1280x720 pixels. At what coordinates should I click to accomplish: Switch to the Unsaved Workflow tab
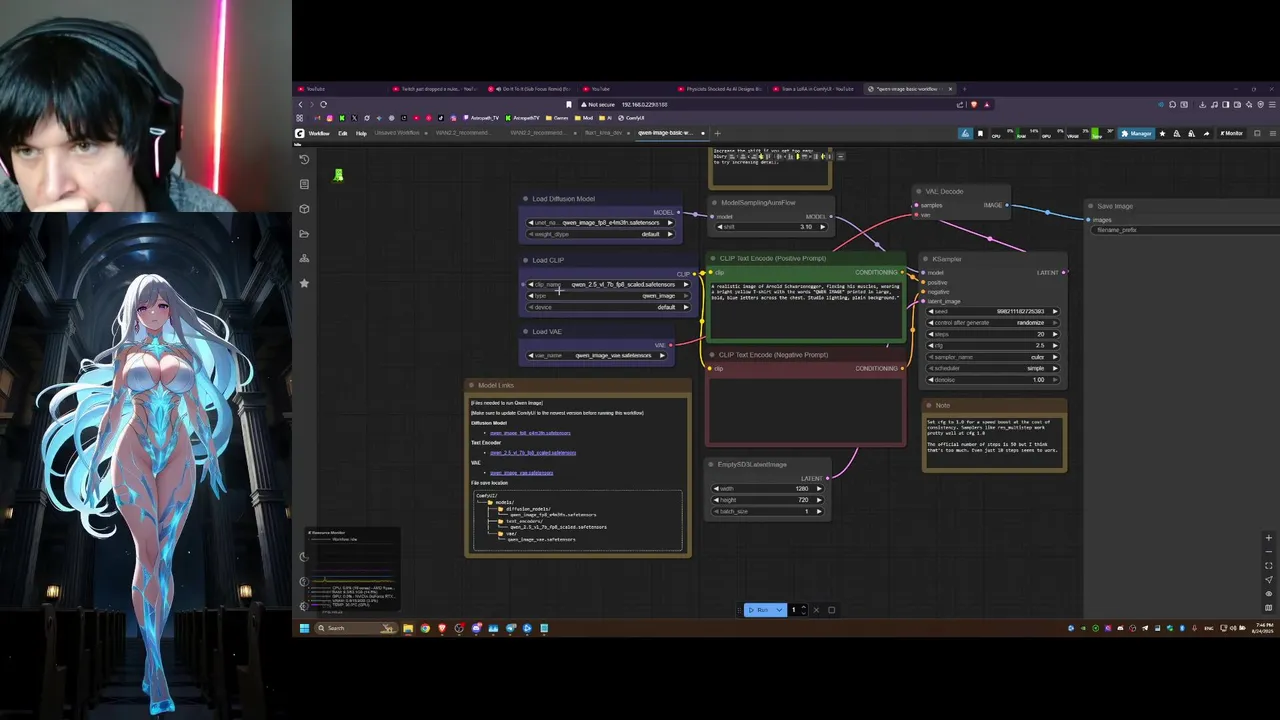(x=397, y=133)
